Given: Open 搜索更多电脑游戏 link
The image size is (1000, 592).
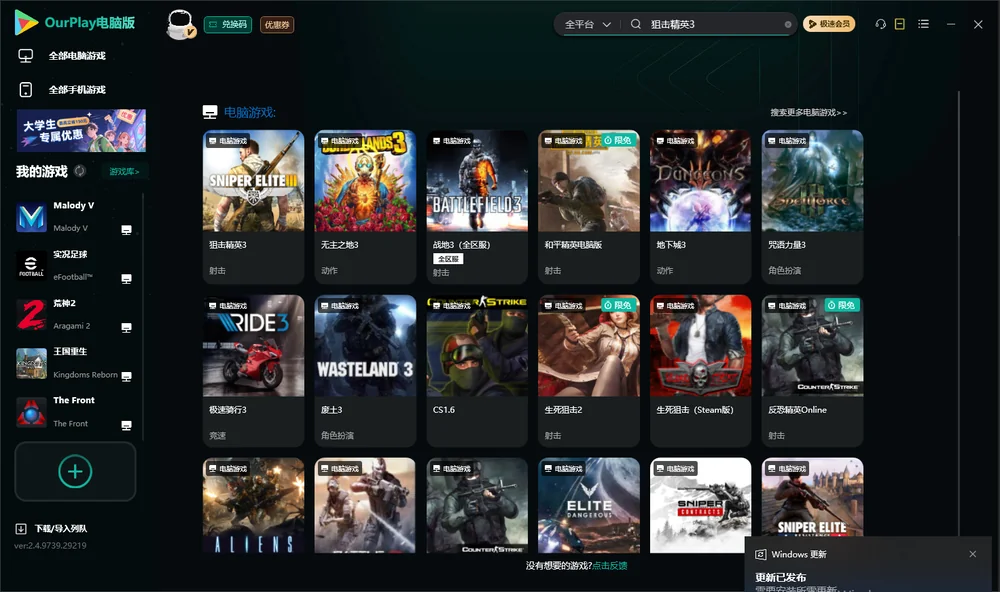Looking at the screenshot, I should (x=808, y=112).
